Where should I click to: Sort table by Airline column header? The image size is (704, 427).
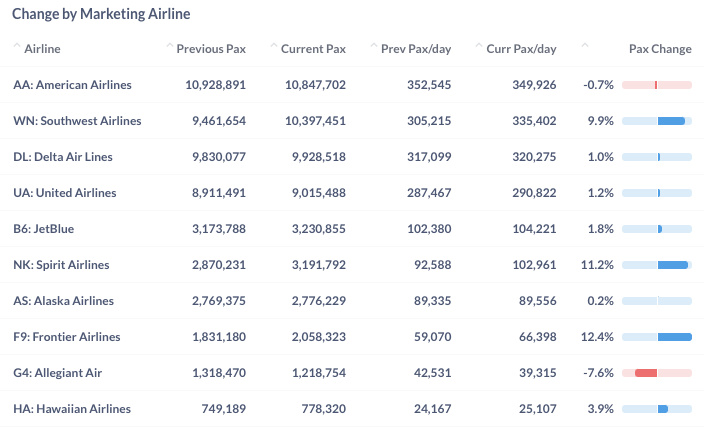click(42, 49)
